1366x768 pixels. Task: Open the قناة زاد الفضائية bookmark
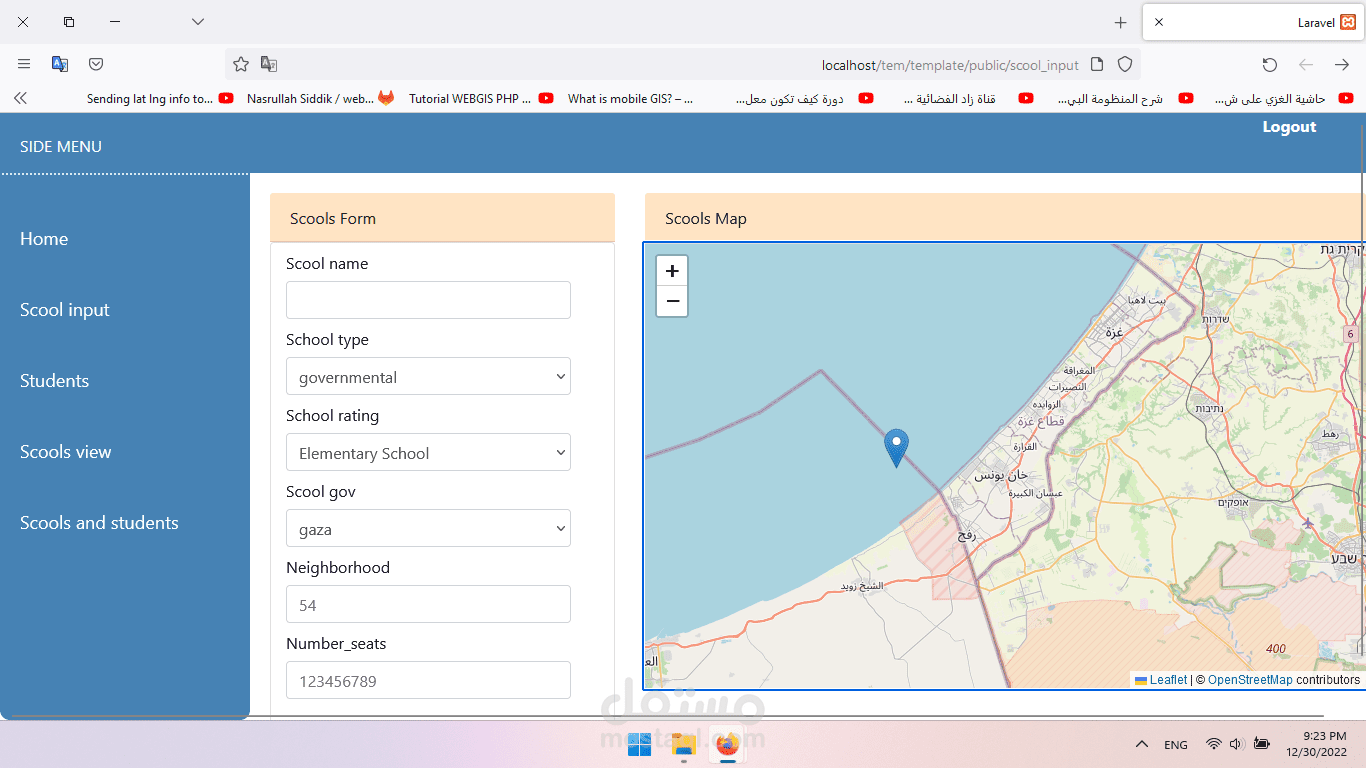(969, 98)
